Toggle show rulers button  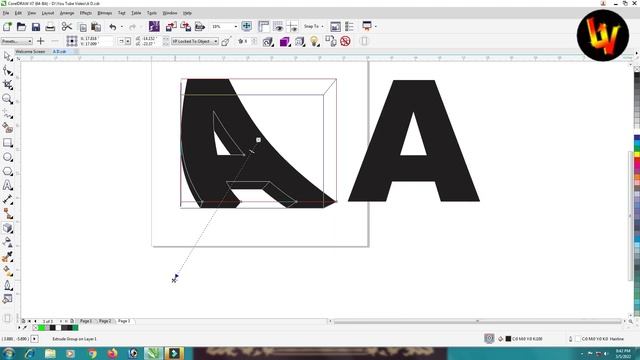tap(264, 27)
